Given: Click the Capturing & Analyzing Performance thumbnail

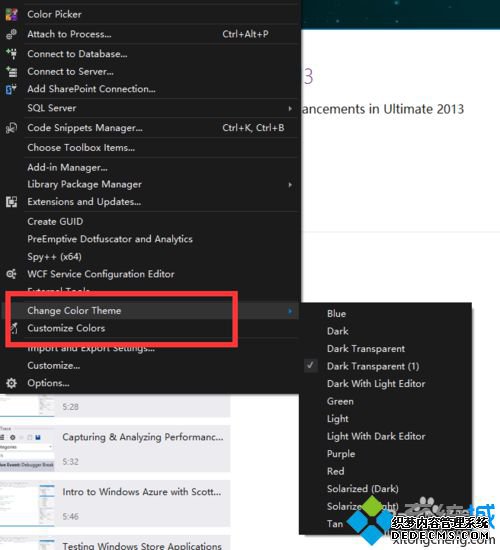Looking at the screenshot, I should [x=27, y=448].
